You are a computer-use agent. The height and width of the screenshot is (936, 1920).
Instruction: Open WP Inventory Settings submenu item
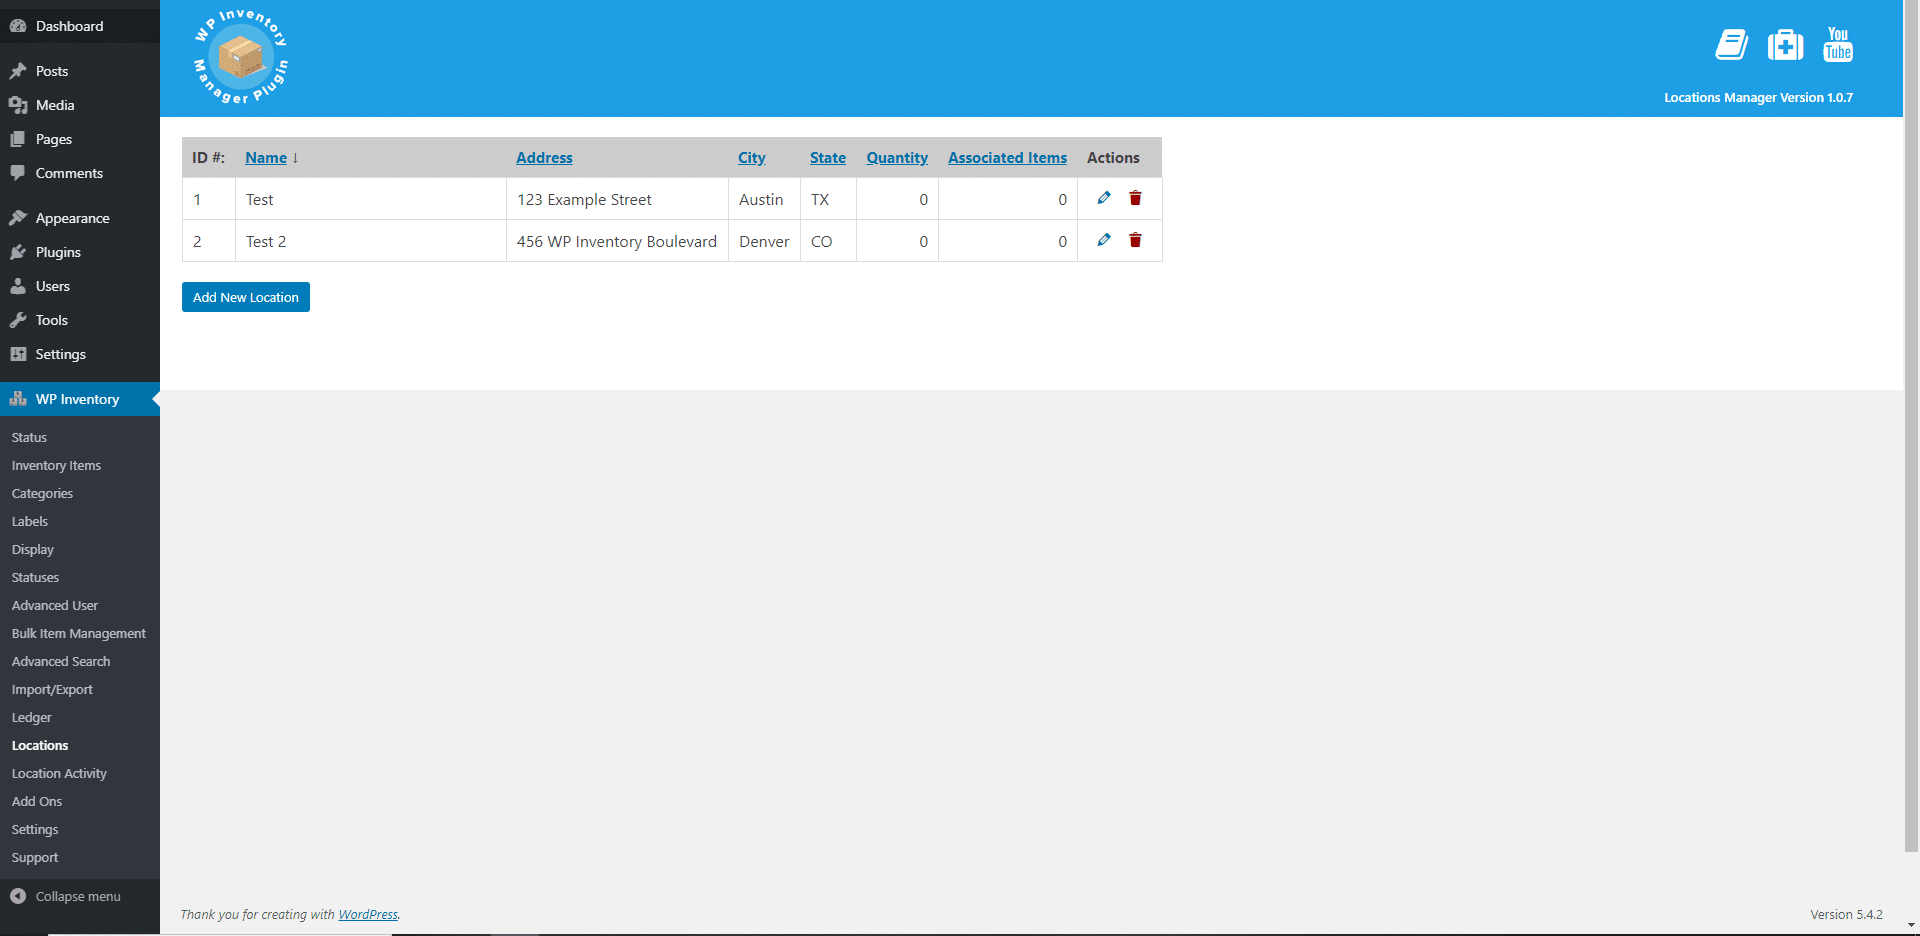coord(35,829)
